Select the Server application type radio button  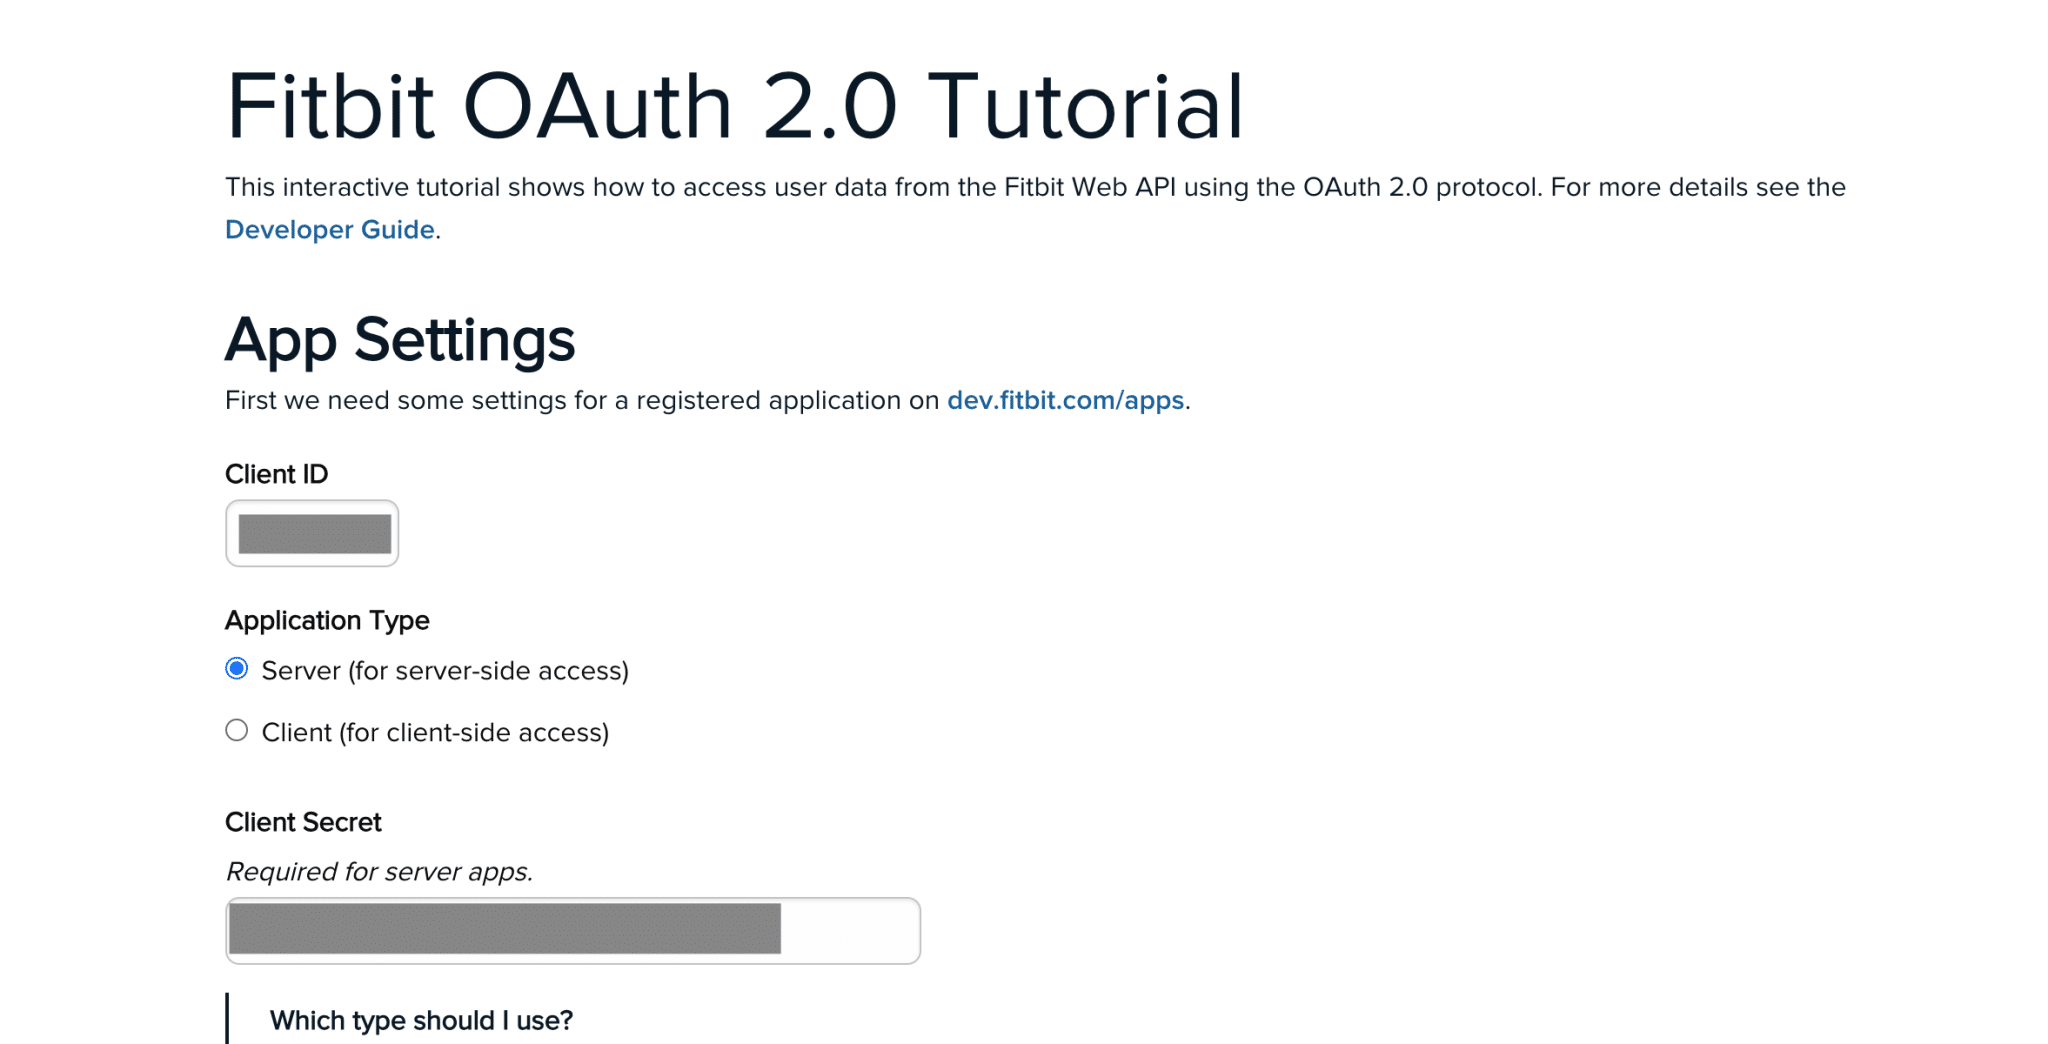point(237,670)
